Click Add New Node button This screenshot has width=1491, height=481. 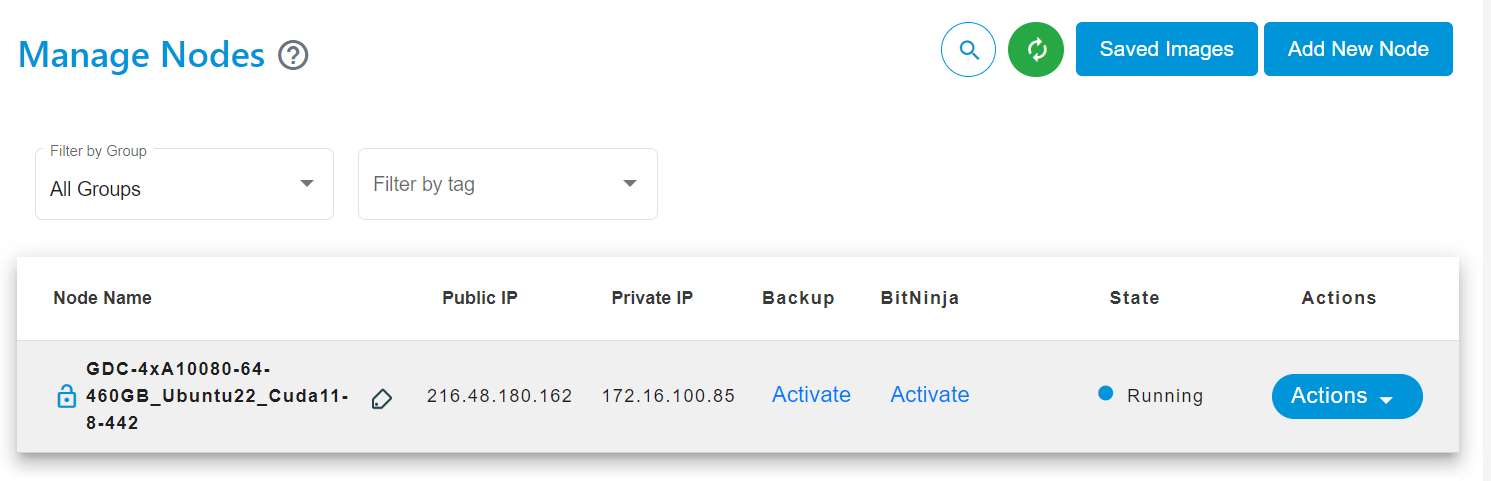click(x=1358, y=49)
